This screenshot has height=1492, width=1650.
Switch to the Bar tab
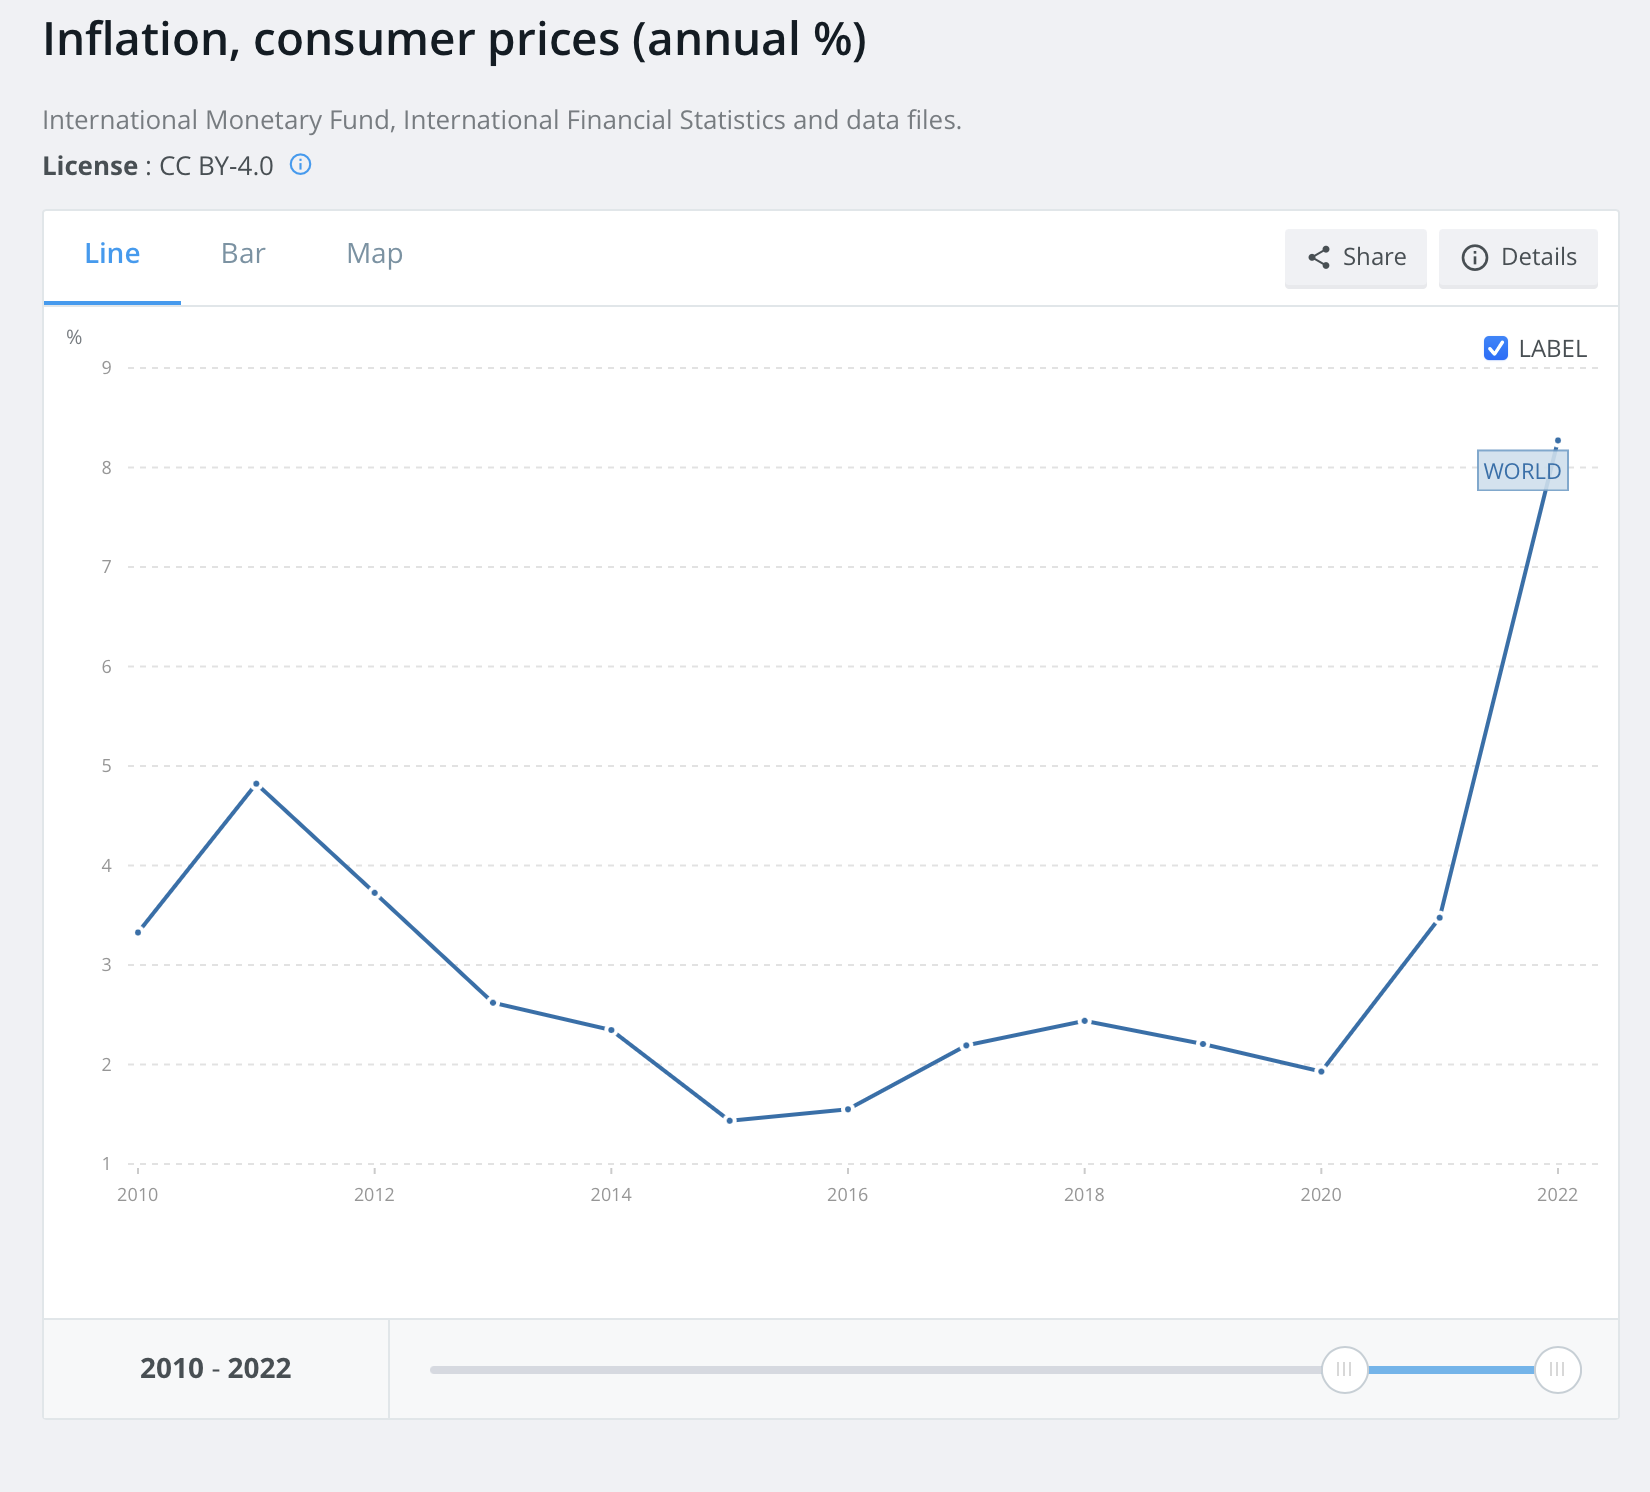243,254
